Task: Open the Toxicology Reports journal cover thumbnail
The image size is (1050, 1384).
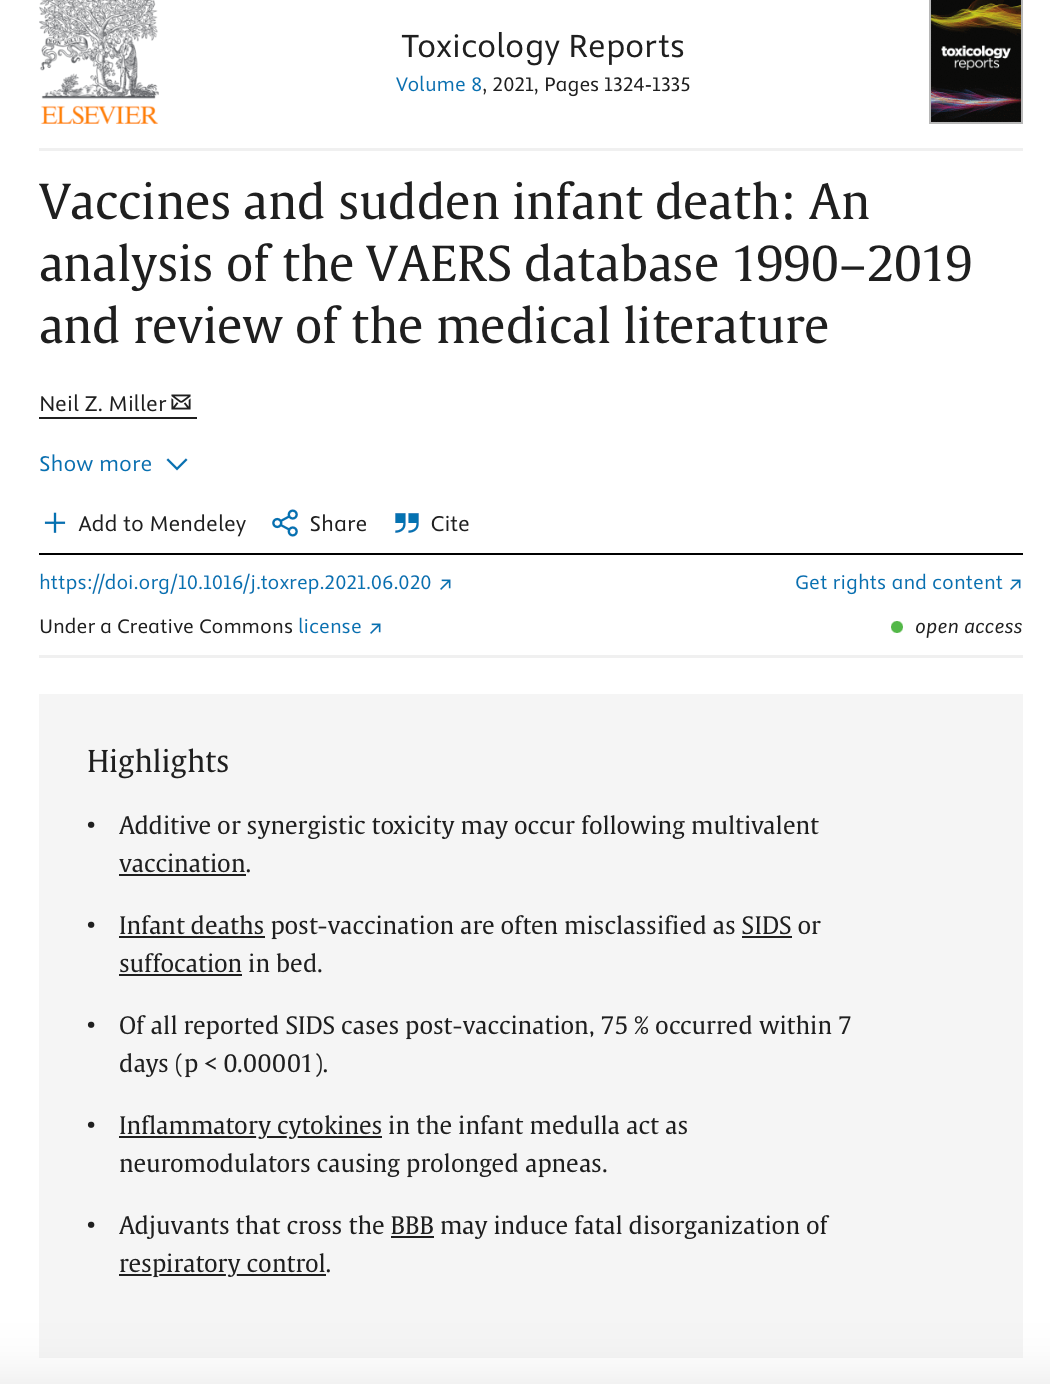Action: 975,61
